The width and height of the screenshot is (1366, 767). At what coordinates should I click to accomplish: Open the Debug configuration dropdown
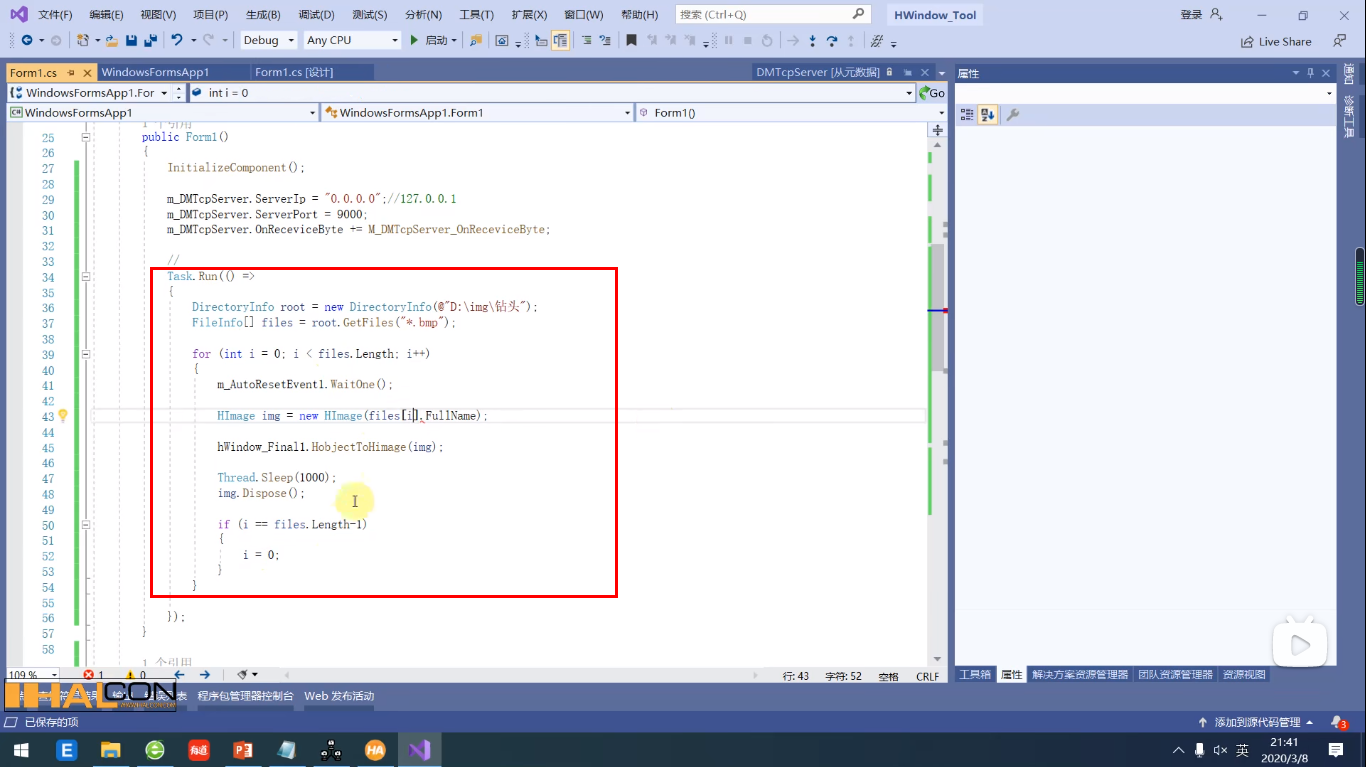[x=266, y=40]
